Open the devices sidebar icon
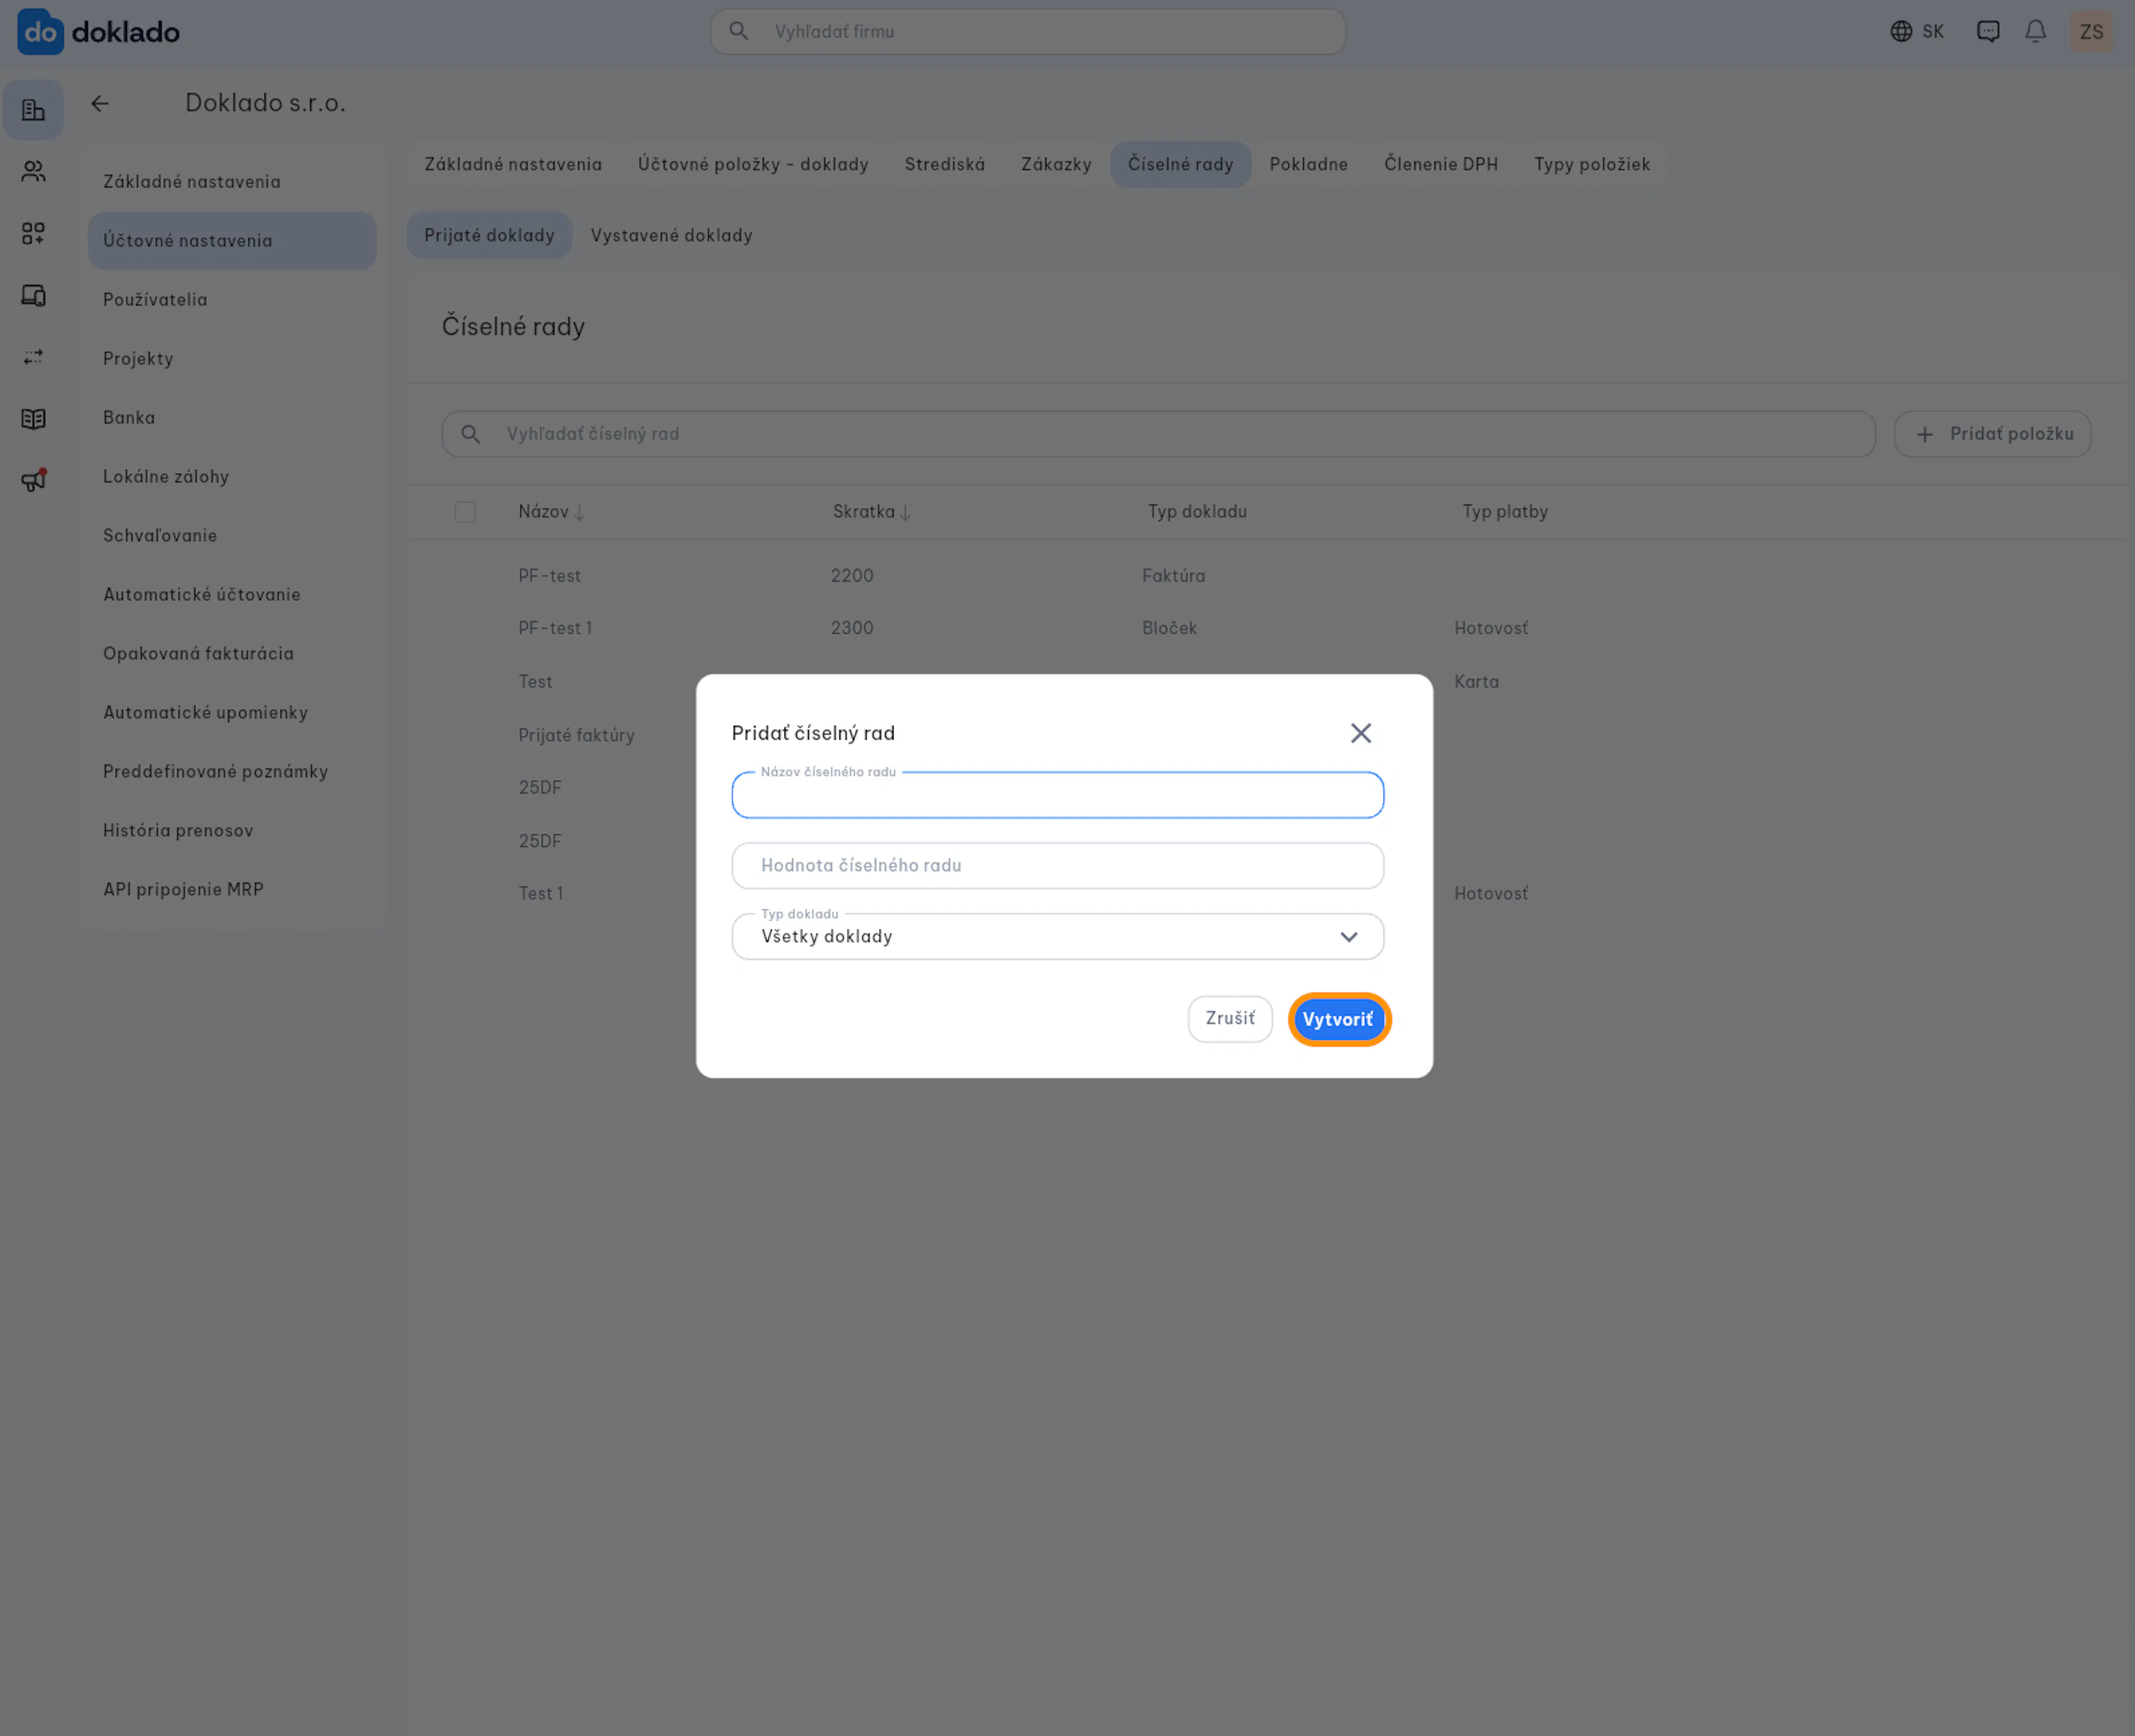This screenshot has width=2135, height=1736. point(33,296)
